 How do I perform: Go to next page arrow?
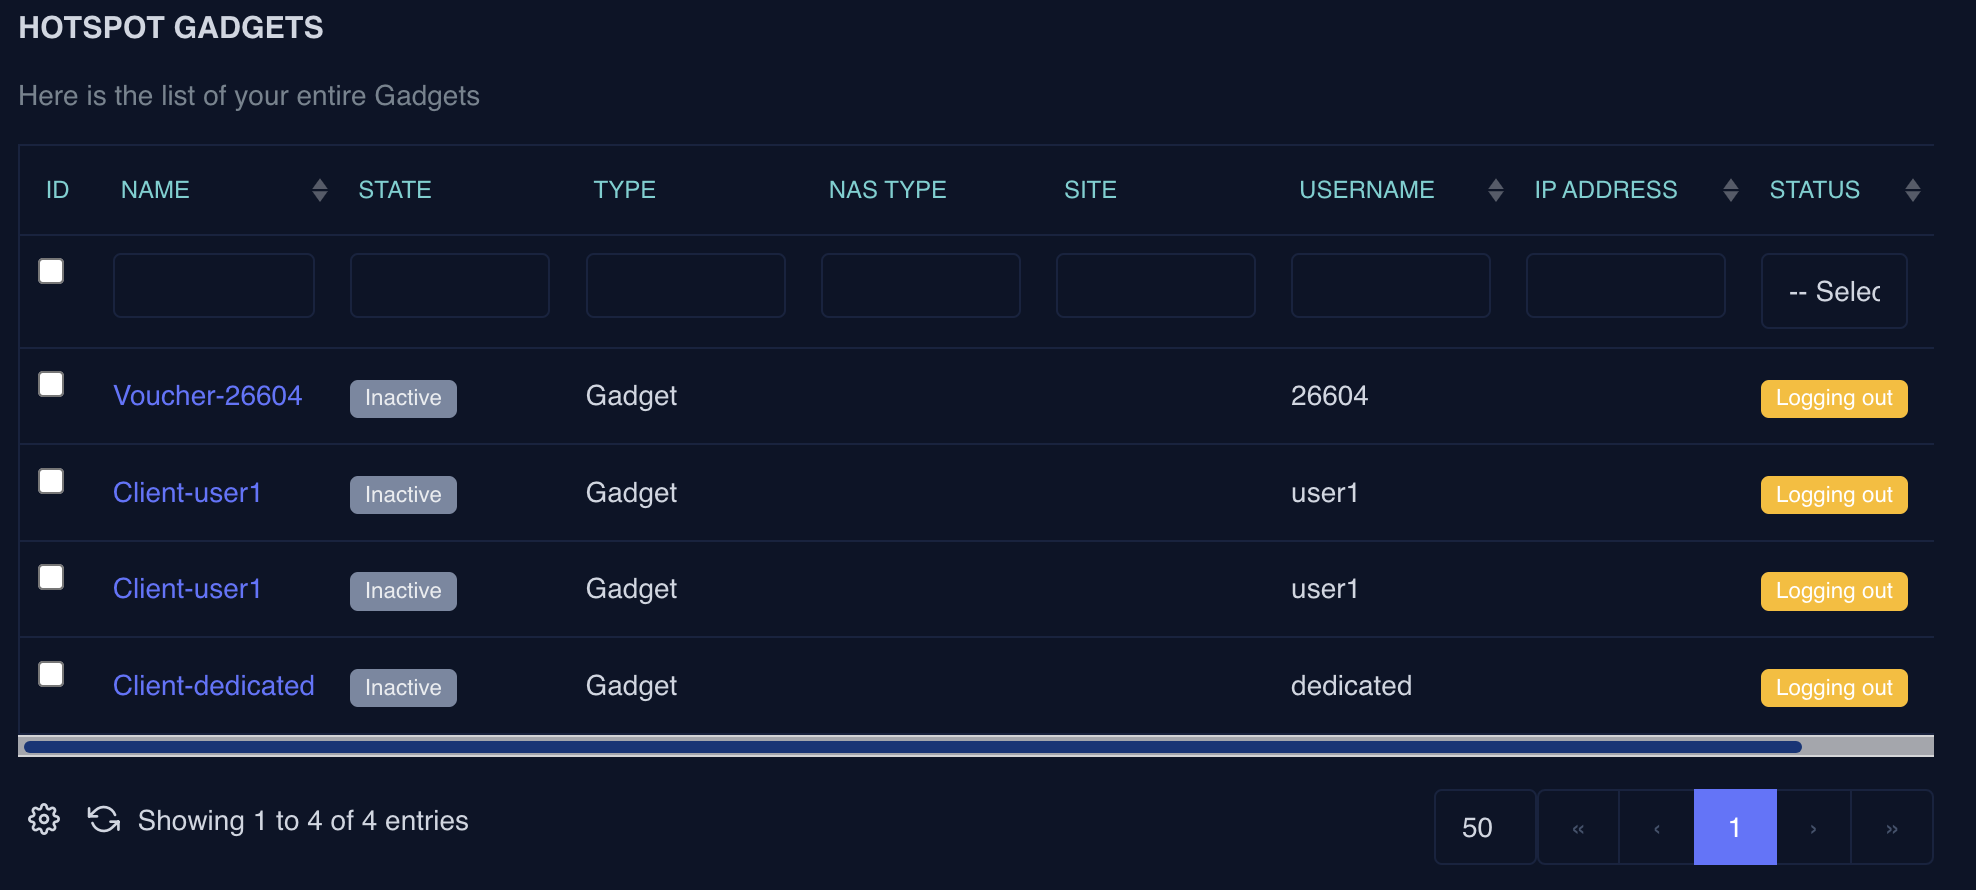click(1813, 828)
